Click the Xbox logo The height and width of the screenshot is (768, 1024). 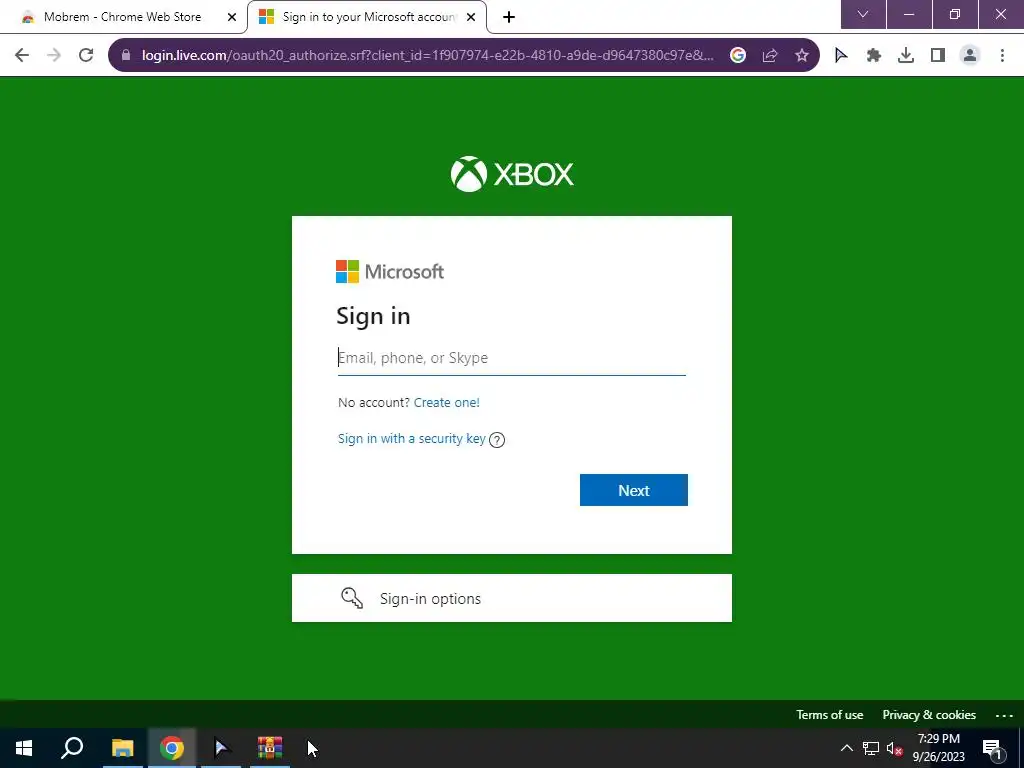(x=512, y=174)
